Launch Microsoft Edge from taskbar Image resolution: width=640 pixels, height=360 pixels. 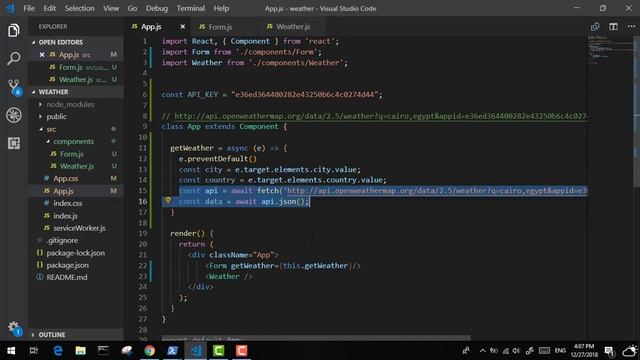click(58, 351)
